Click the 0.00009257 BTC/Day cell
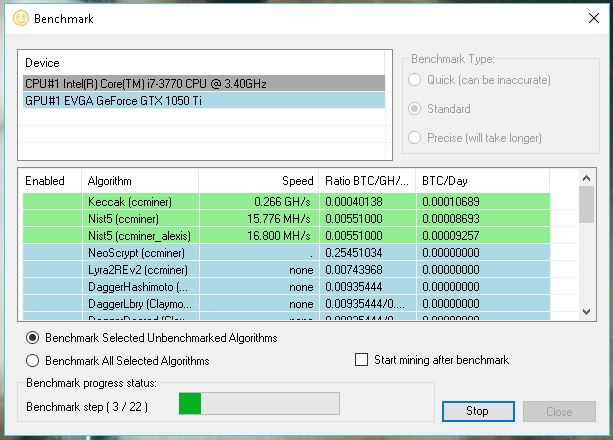 (483, 236)
